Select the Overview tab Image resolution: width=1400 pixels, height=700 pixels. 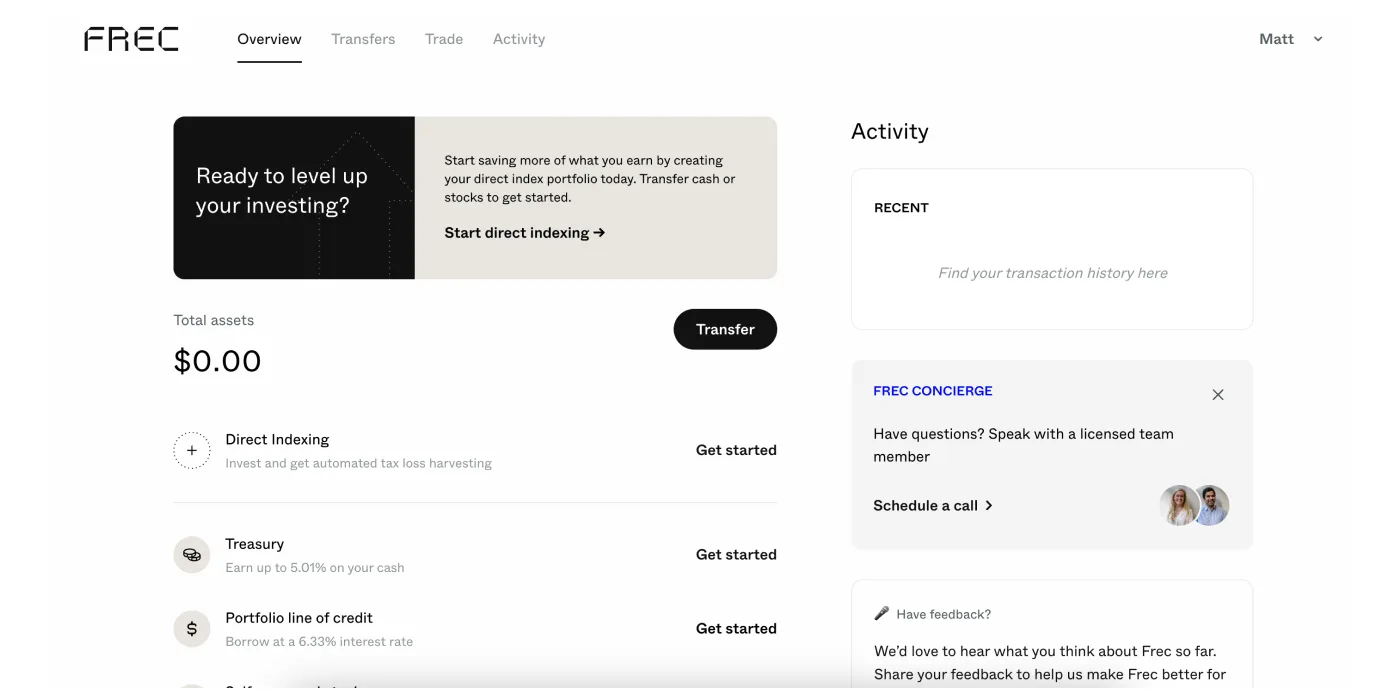click(269, 39)
